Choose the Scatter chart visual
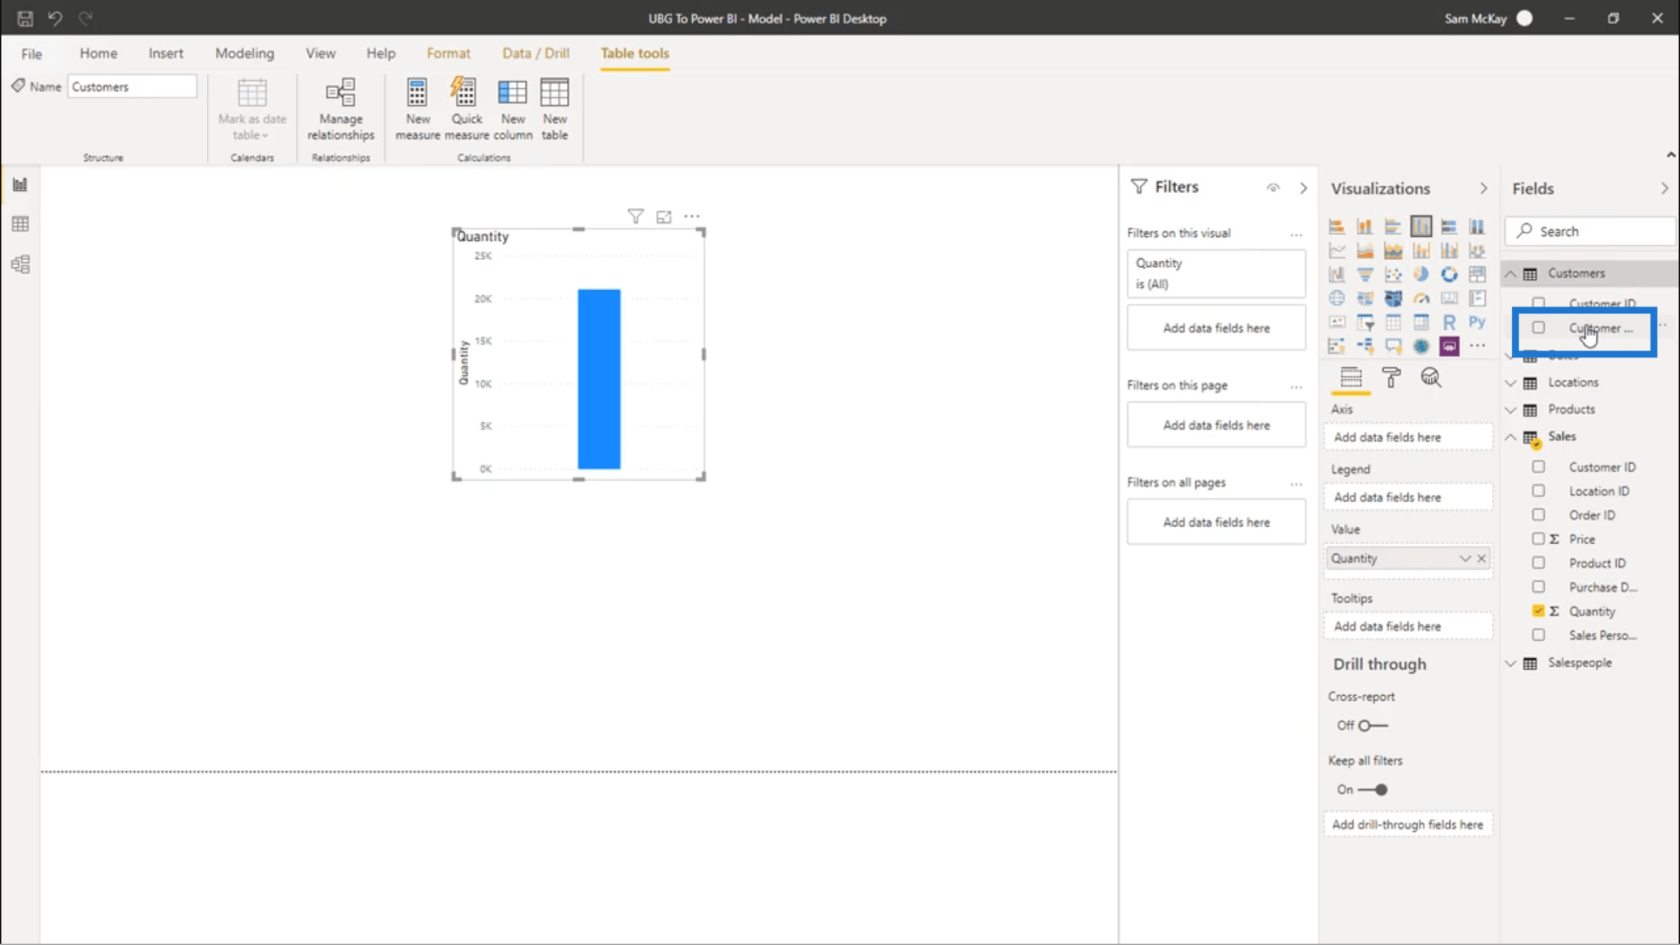Screen dimensions: 1680x945 pyautogui.click(x=1392, y=275)
